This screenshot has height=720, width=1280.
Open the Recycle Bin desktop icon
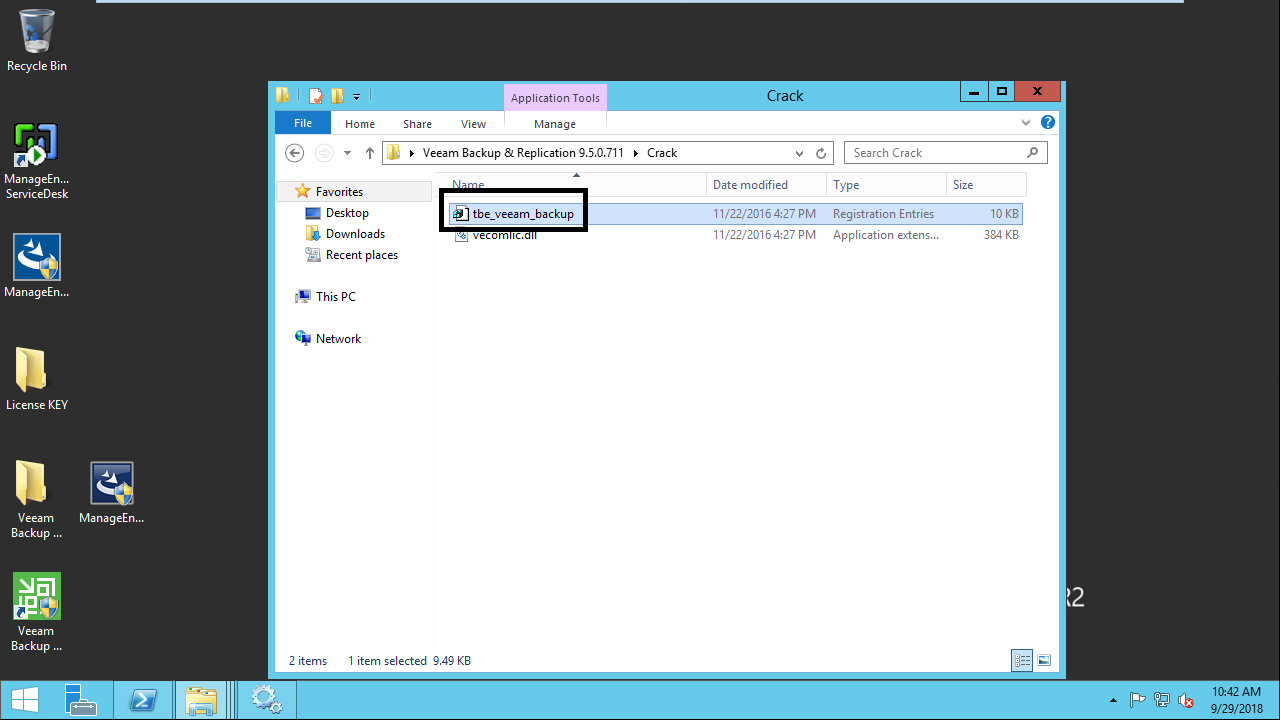coord(37,40)
